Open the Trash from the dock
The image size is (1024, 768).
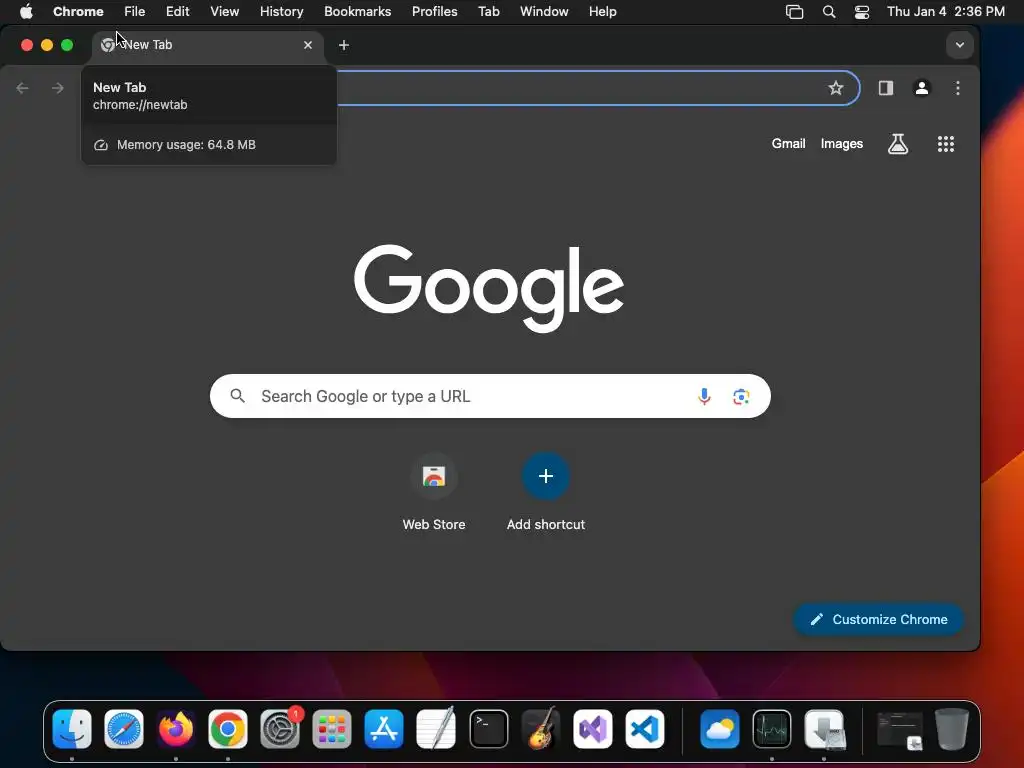click(952, 729)
